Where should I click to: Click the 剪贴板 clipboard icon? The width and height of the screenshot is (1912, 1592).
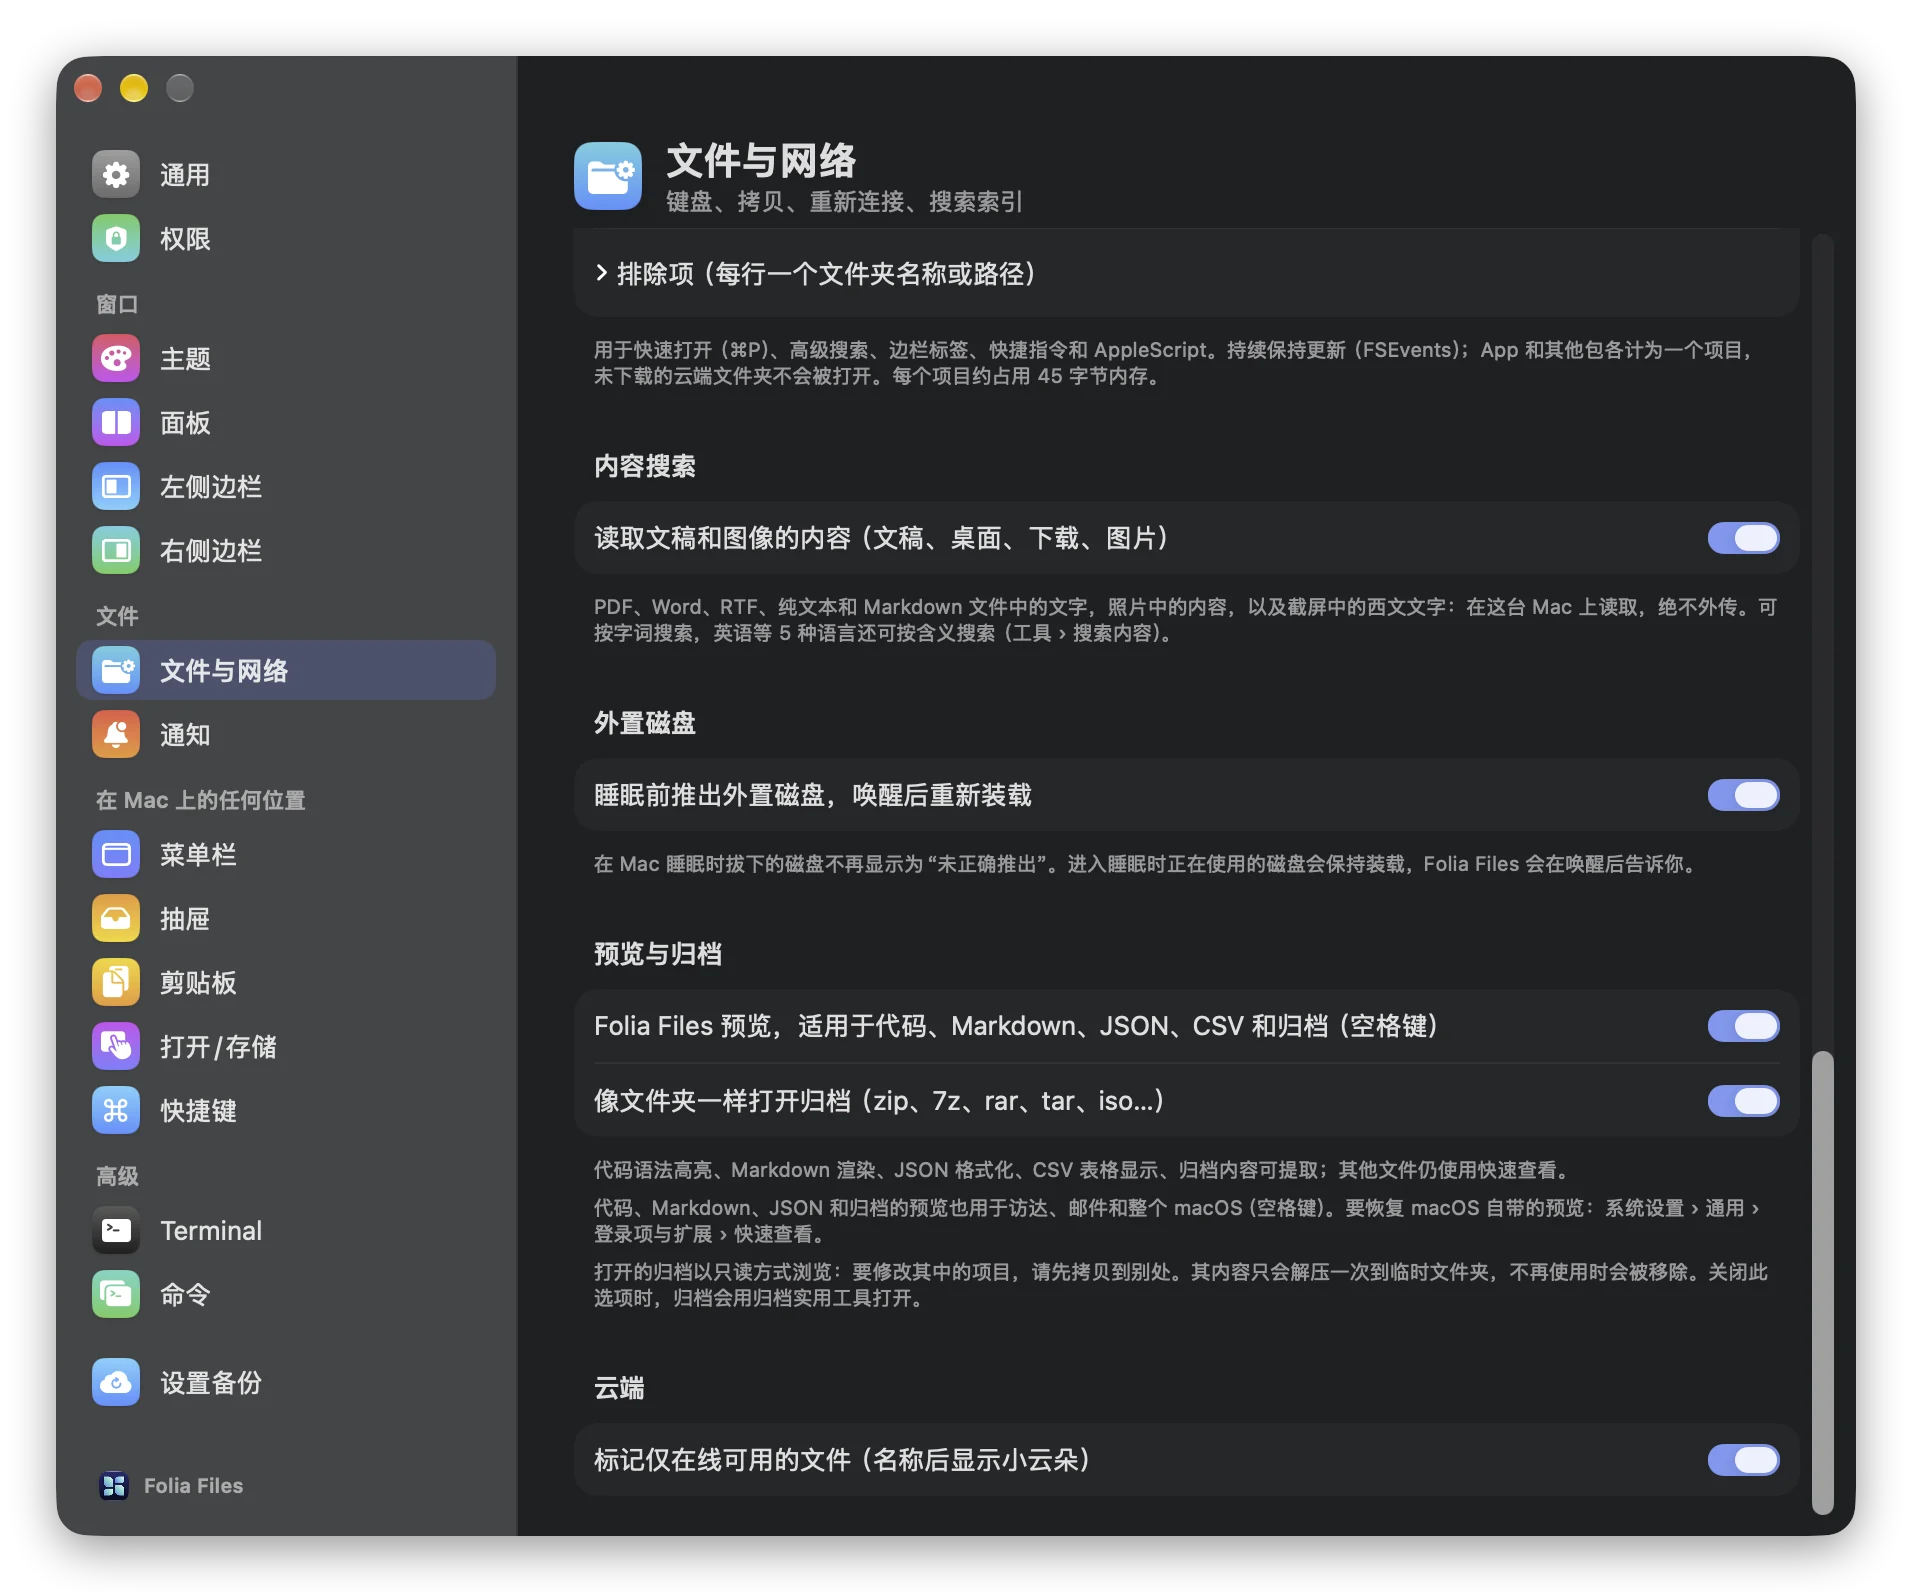(x=116, y=983)
